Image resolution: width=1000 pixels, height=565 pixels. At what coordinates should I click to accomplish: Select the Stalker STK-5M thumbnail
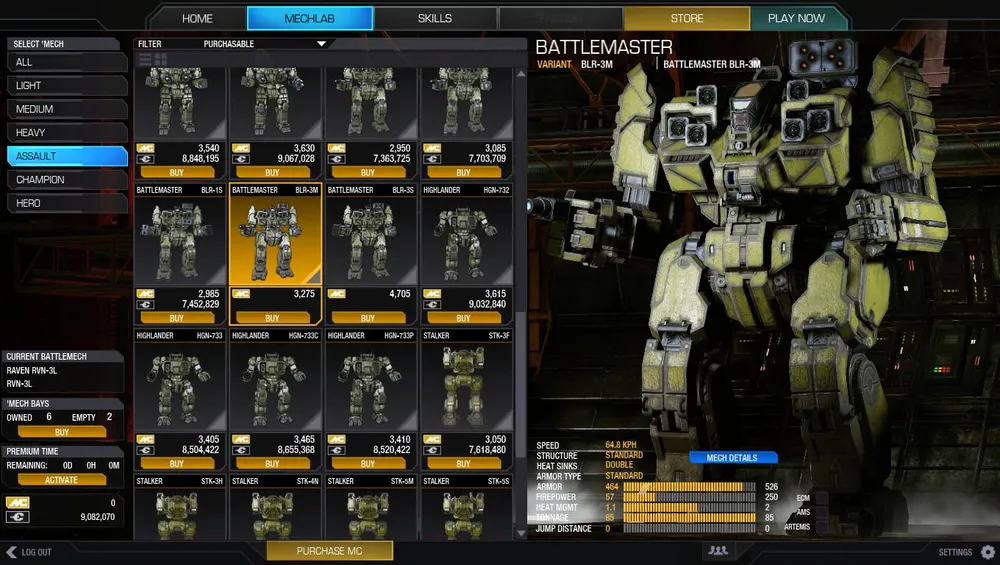point(371,512)
